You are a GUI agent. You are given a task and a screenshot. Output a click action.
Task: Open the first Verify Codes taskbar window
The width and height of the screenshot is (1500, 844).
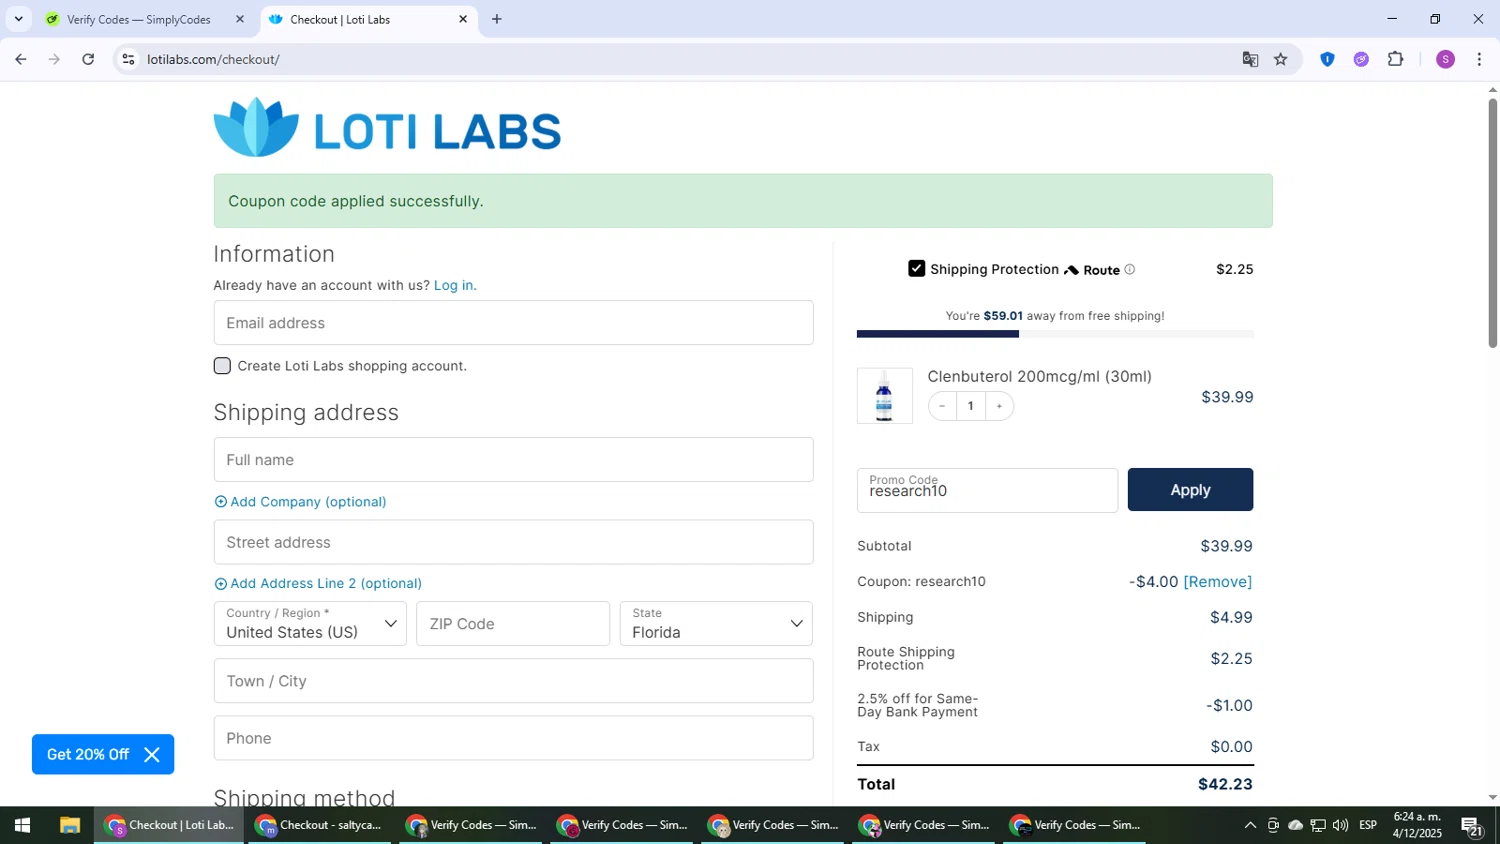pyautogui.click(x=472, y=825)
